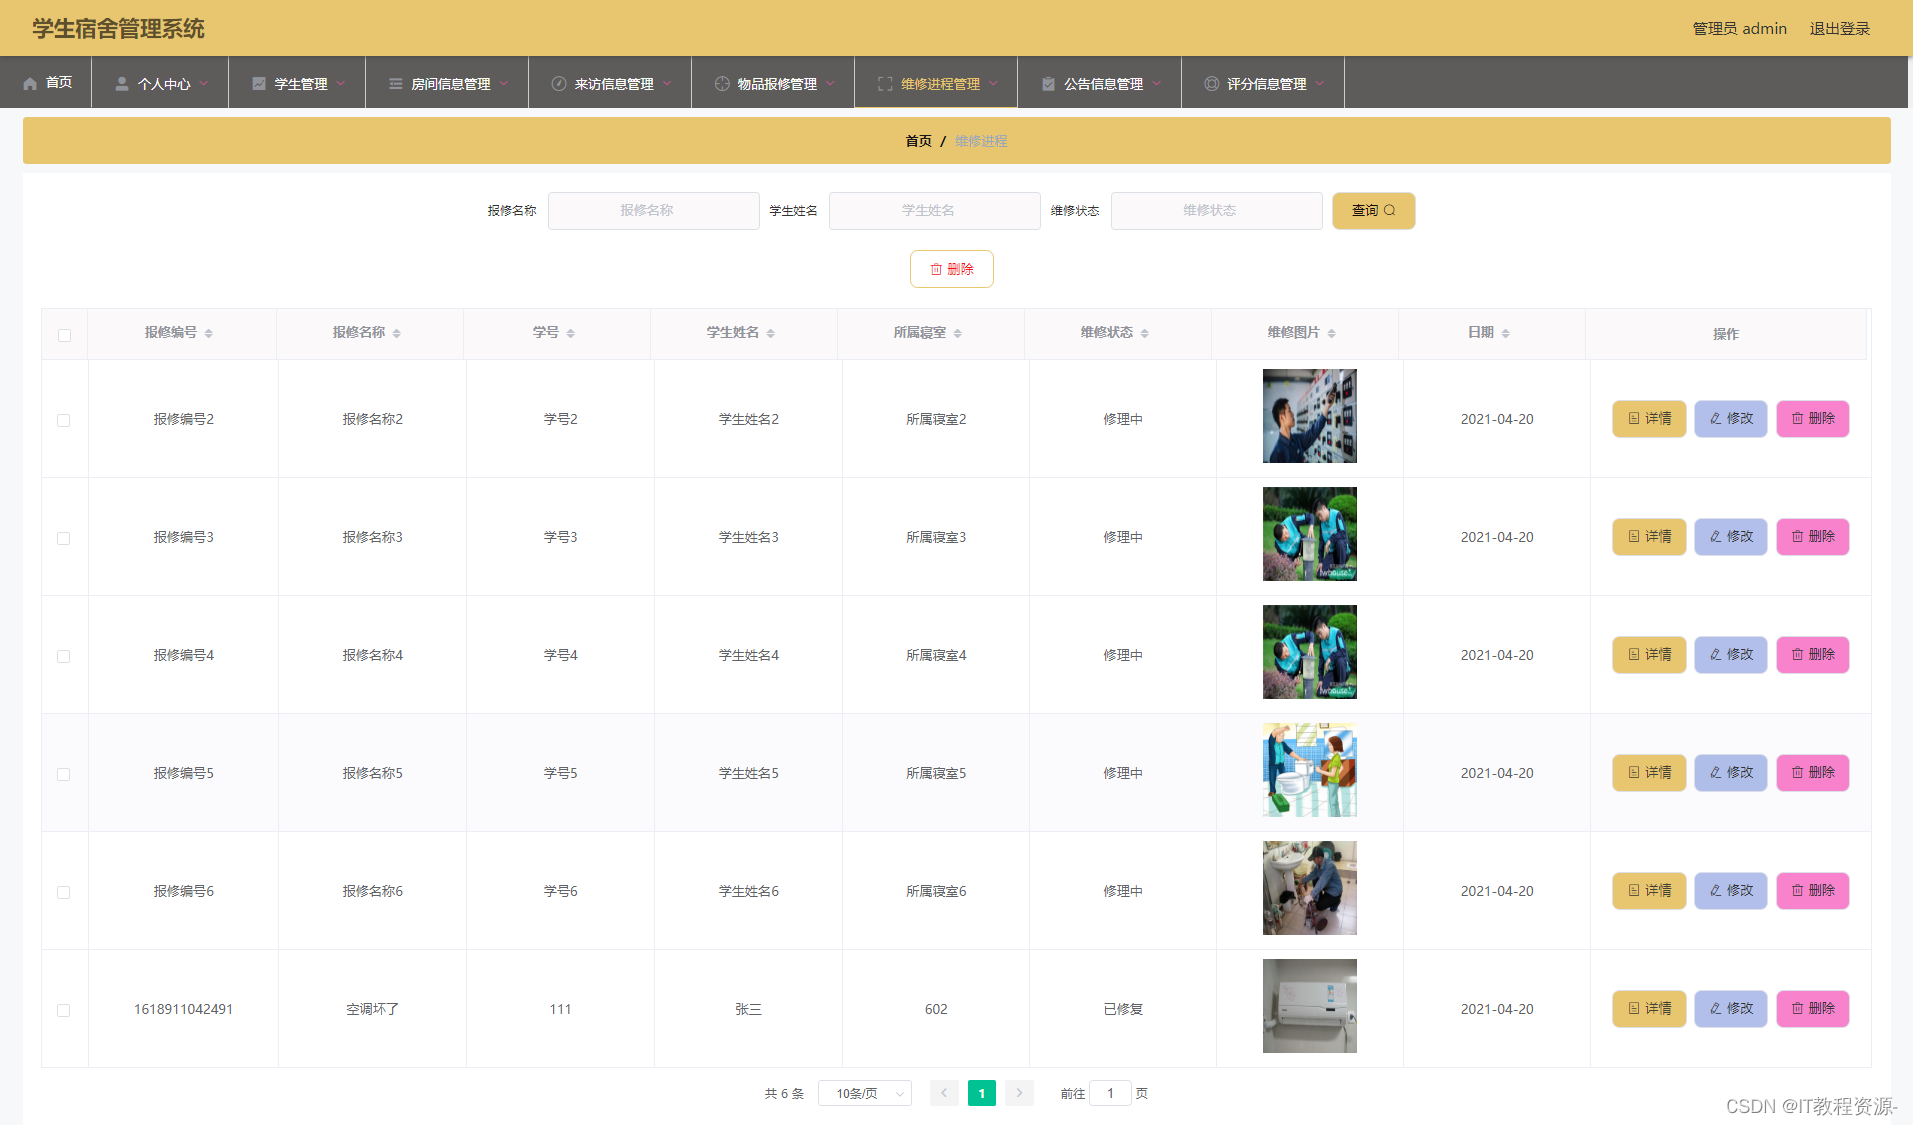Viewport: 1913px width, 1125px height.
Task: Check the select-all checkbox in table header
Action: [64, 335]
